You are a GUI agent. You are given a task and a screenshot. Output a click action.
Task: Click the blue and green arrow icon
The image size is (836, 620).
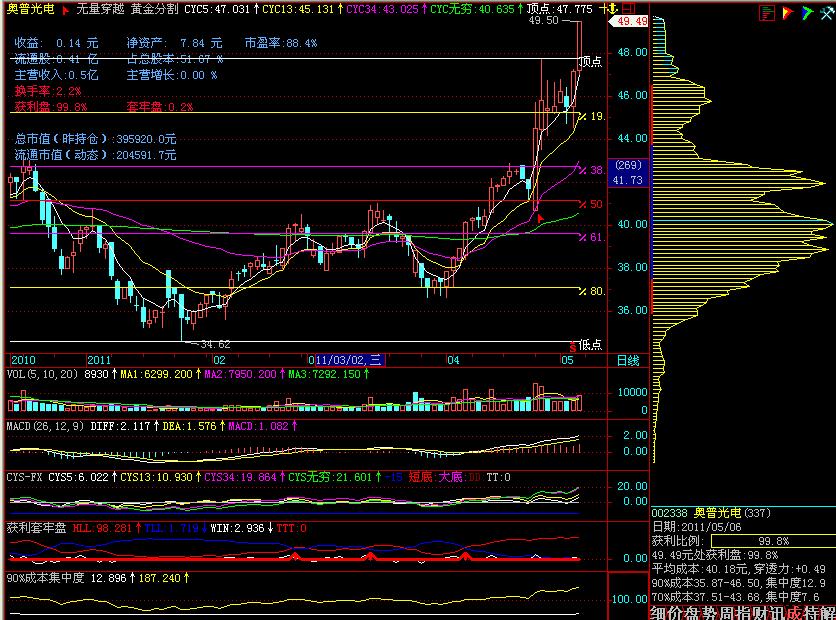click(x=807, y=13)
